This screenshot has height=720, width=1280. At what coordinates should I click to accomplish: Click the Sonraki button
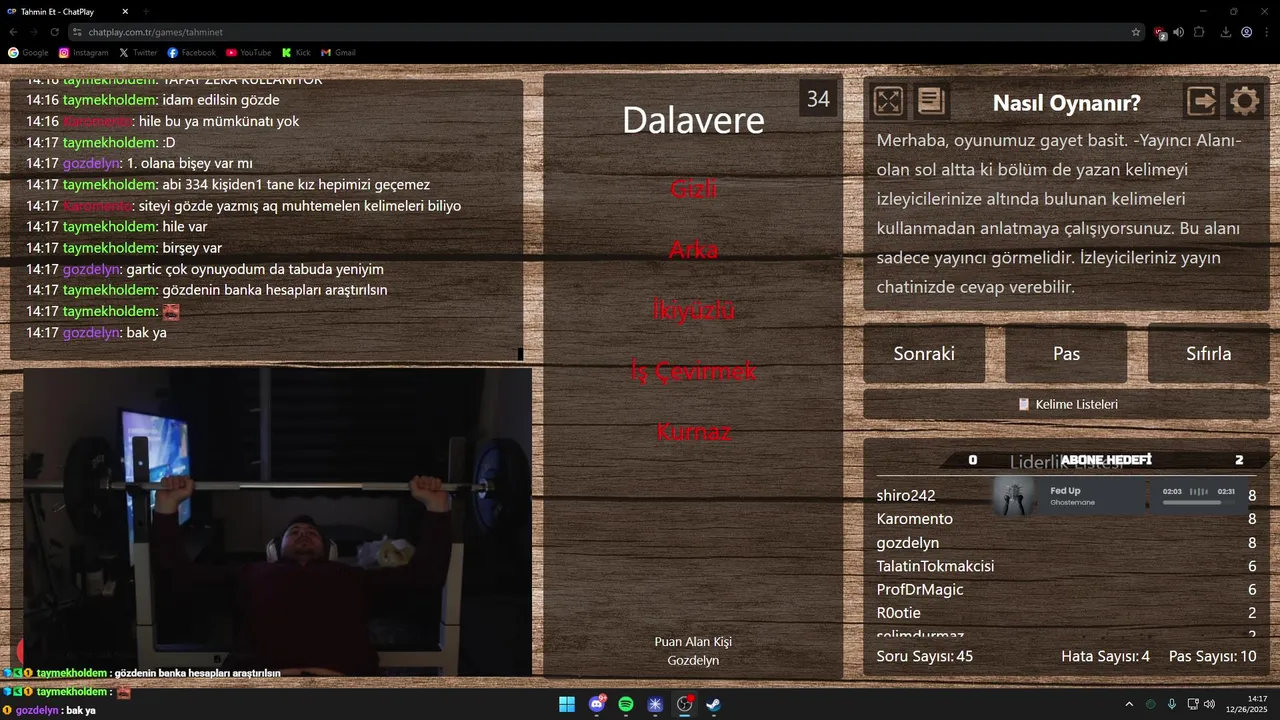[x=924, y=354]
